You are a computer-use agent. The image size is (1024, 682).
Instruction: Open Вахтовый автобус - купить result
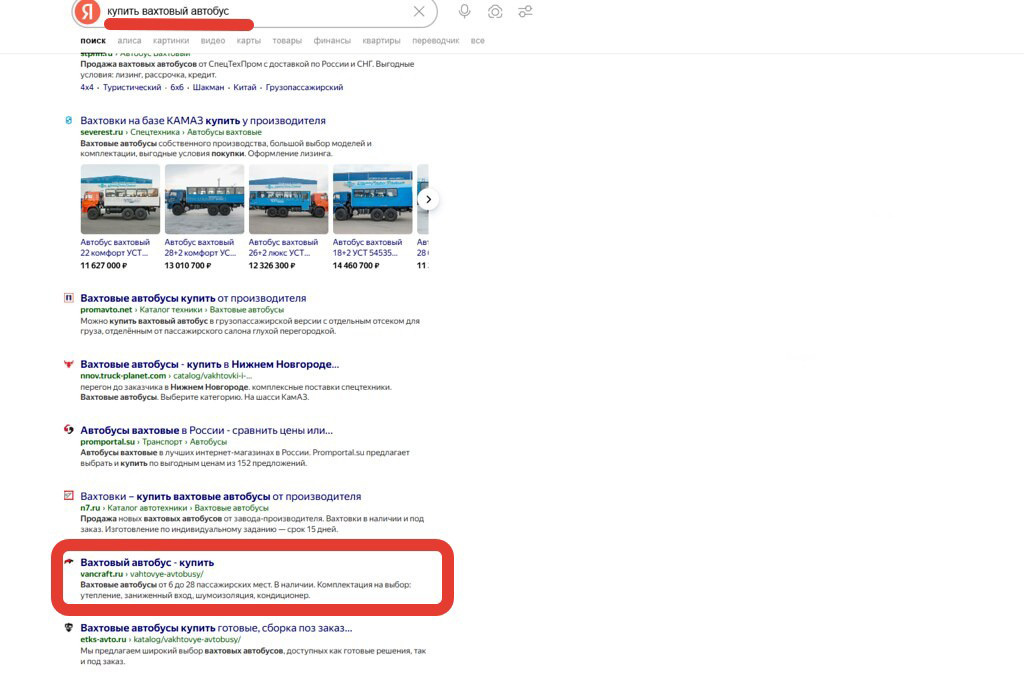pyautogui.click(x=147, y=562)
